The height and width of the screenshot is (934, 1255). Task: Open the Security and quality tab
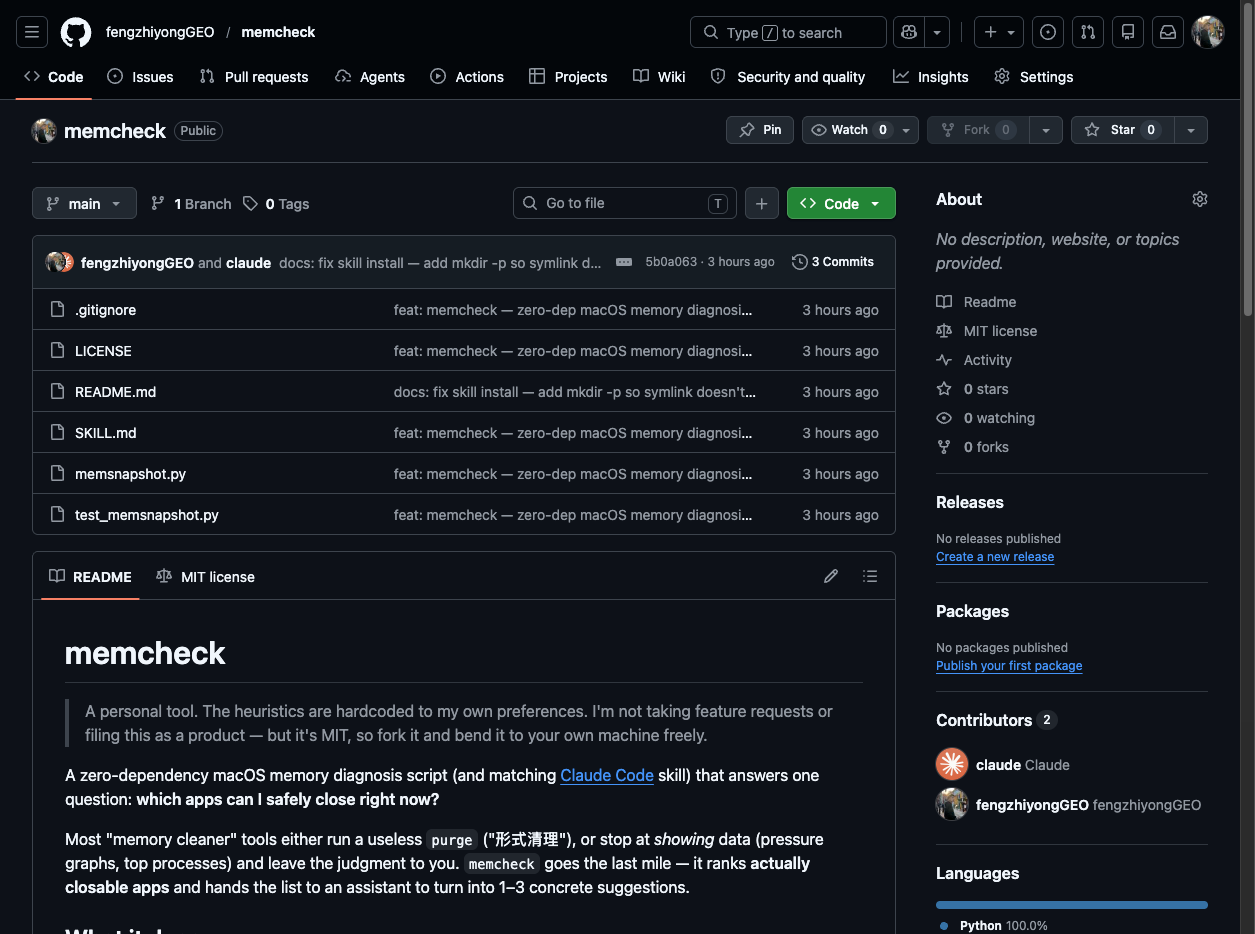788,77
